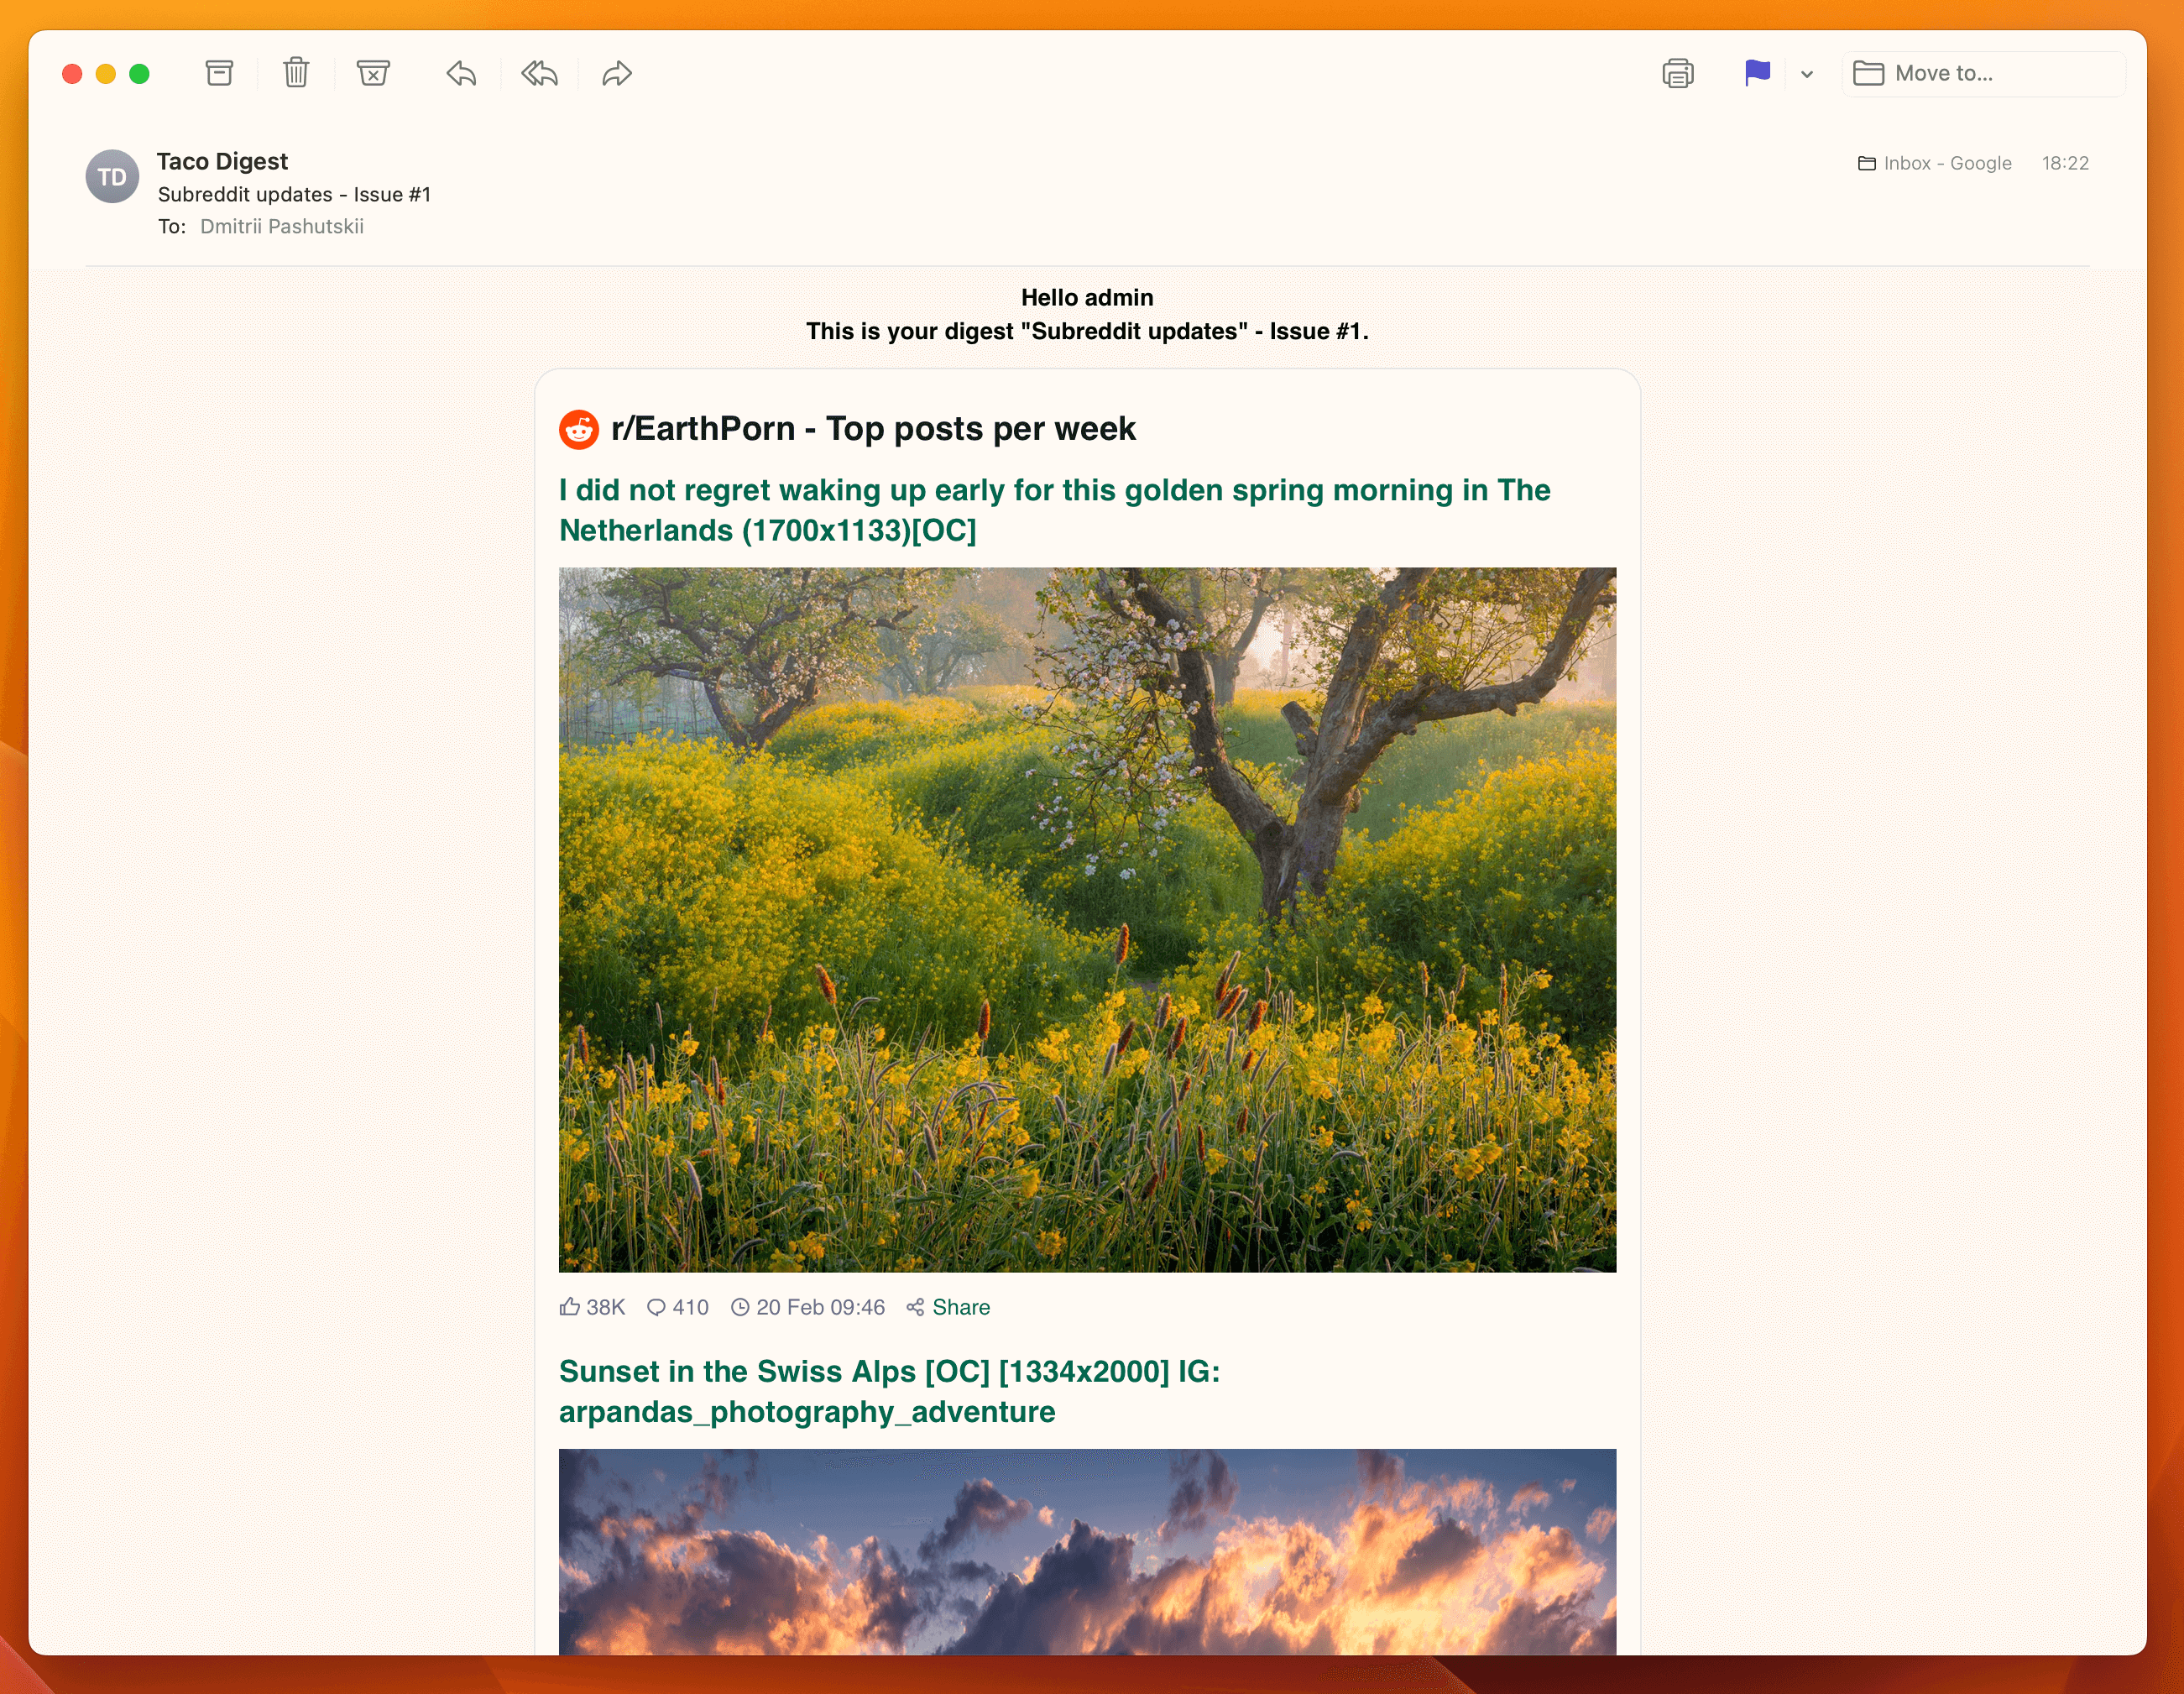Click the 18:22 received time
This screenshot has width=2184, height=1694.
2065,163
